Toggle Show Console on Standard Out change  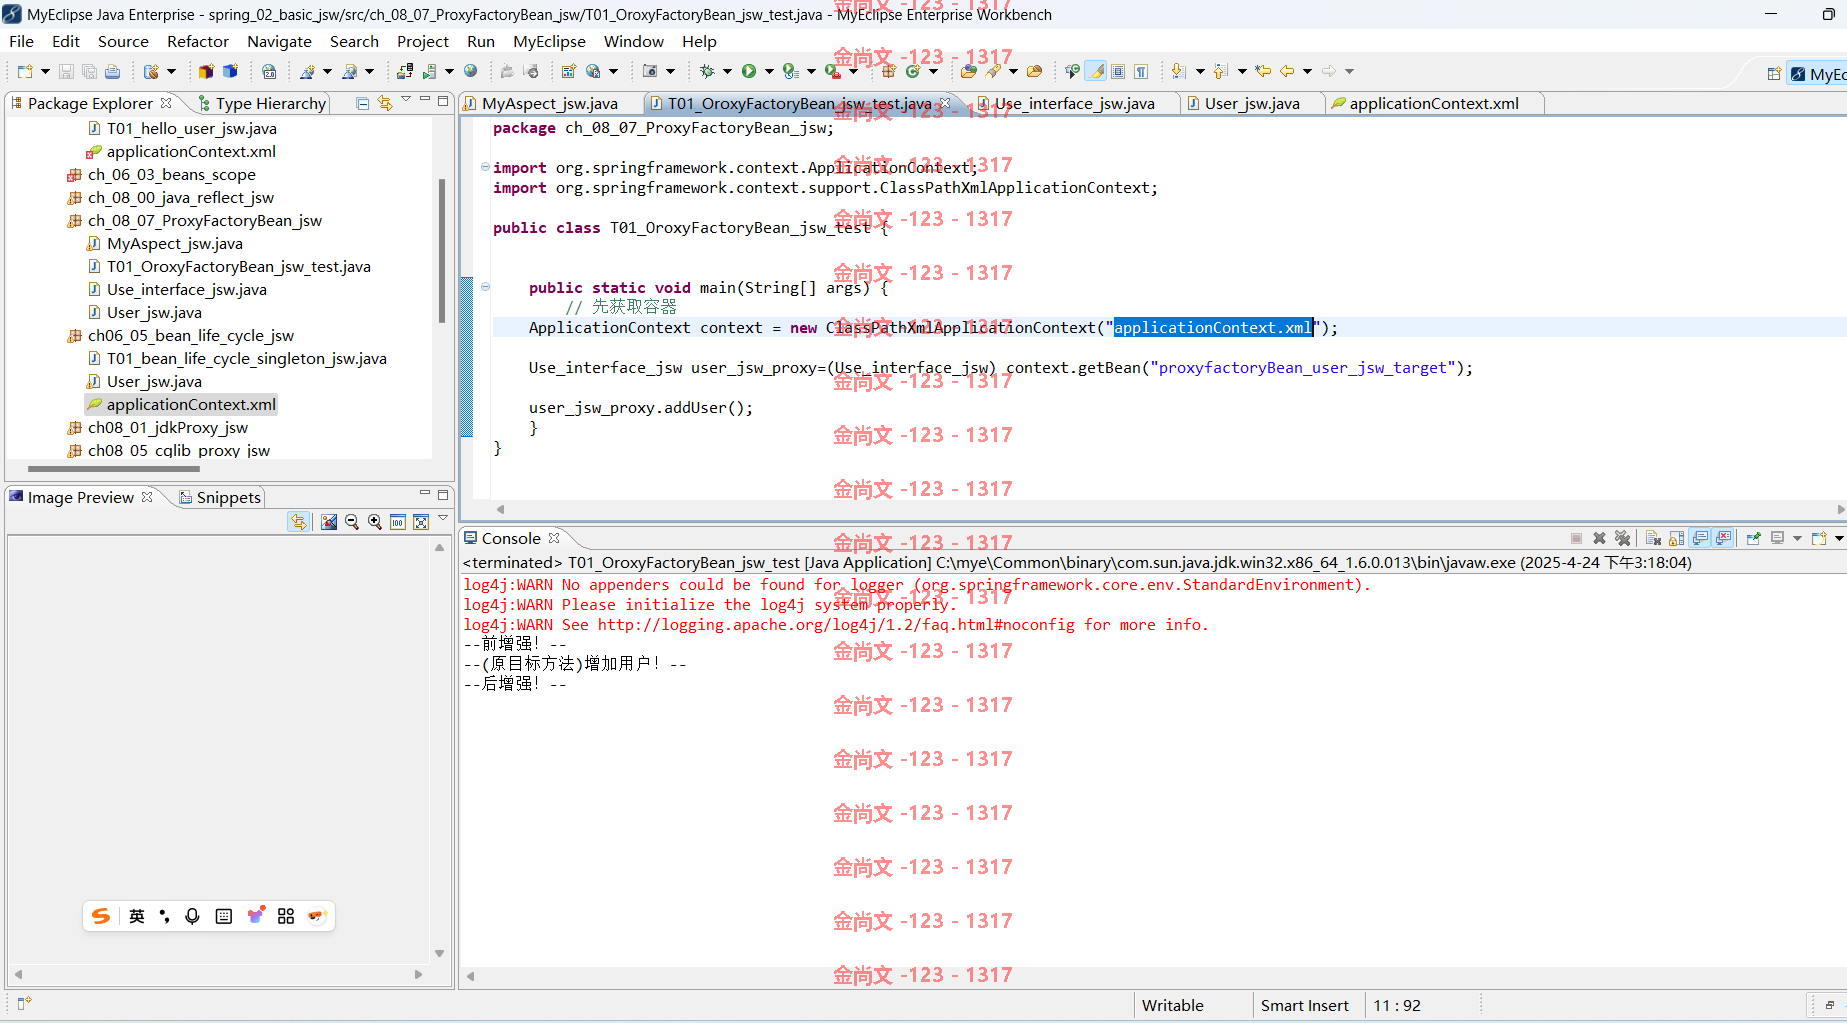tap(1700, 538)
